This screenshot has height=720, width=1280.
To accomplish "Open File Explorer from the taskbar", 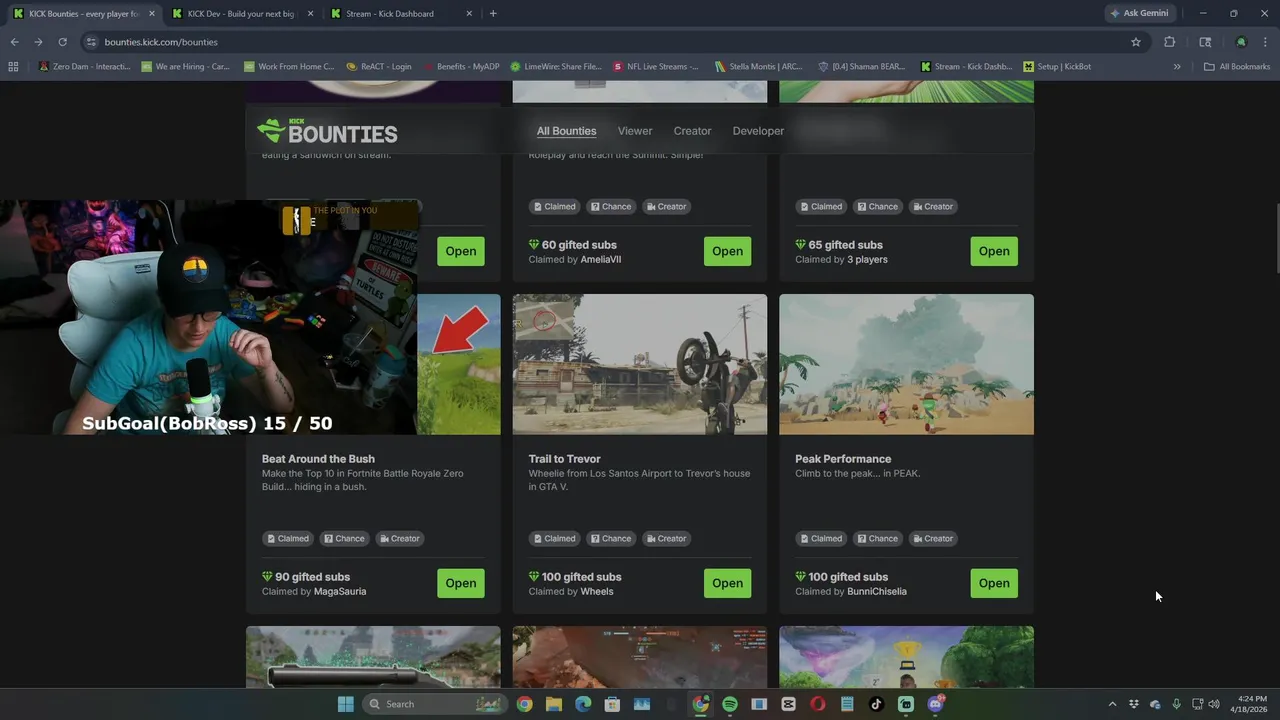I will pos(553,704).
